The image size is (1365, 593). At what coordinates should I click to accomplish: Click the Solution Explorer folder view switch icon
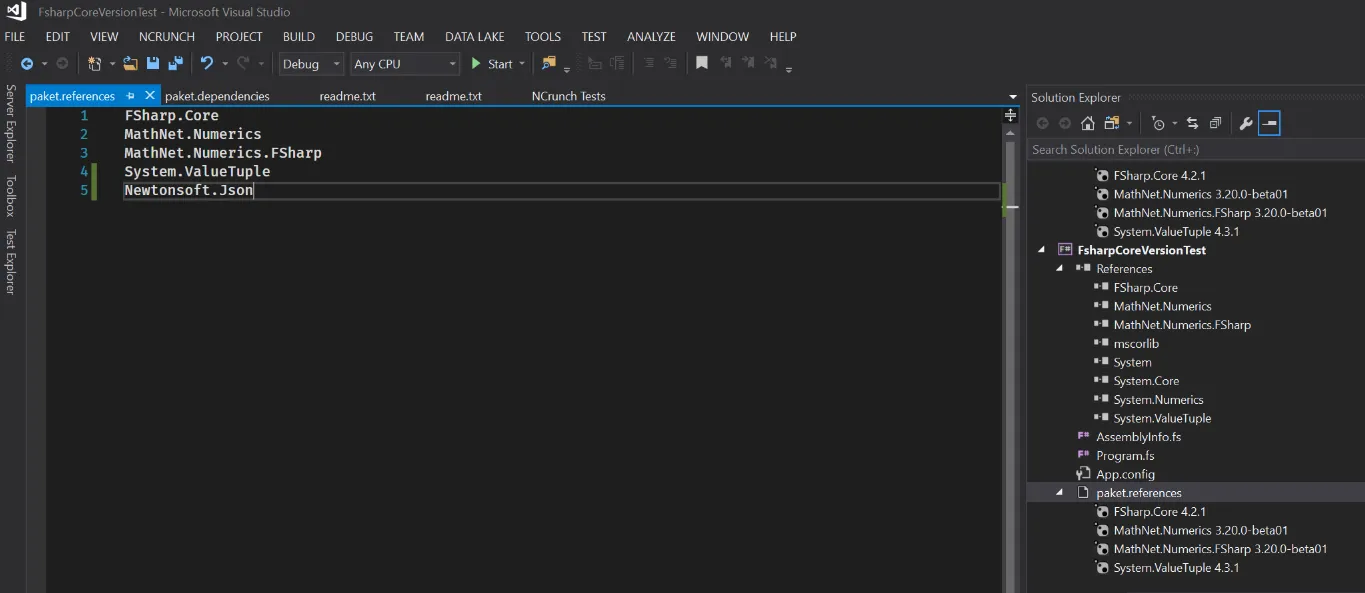point(1113,124)
